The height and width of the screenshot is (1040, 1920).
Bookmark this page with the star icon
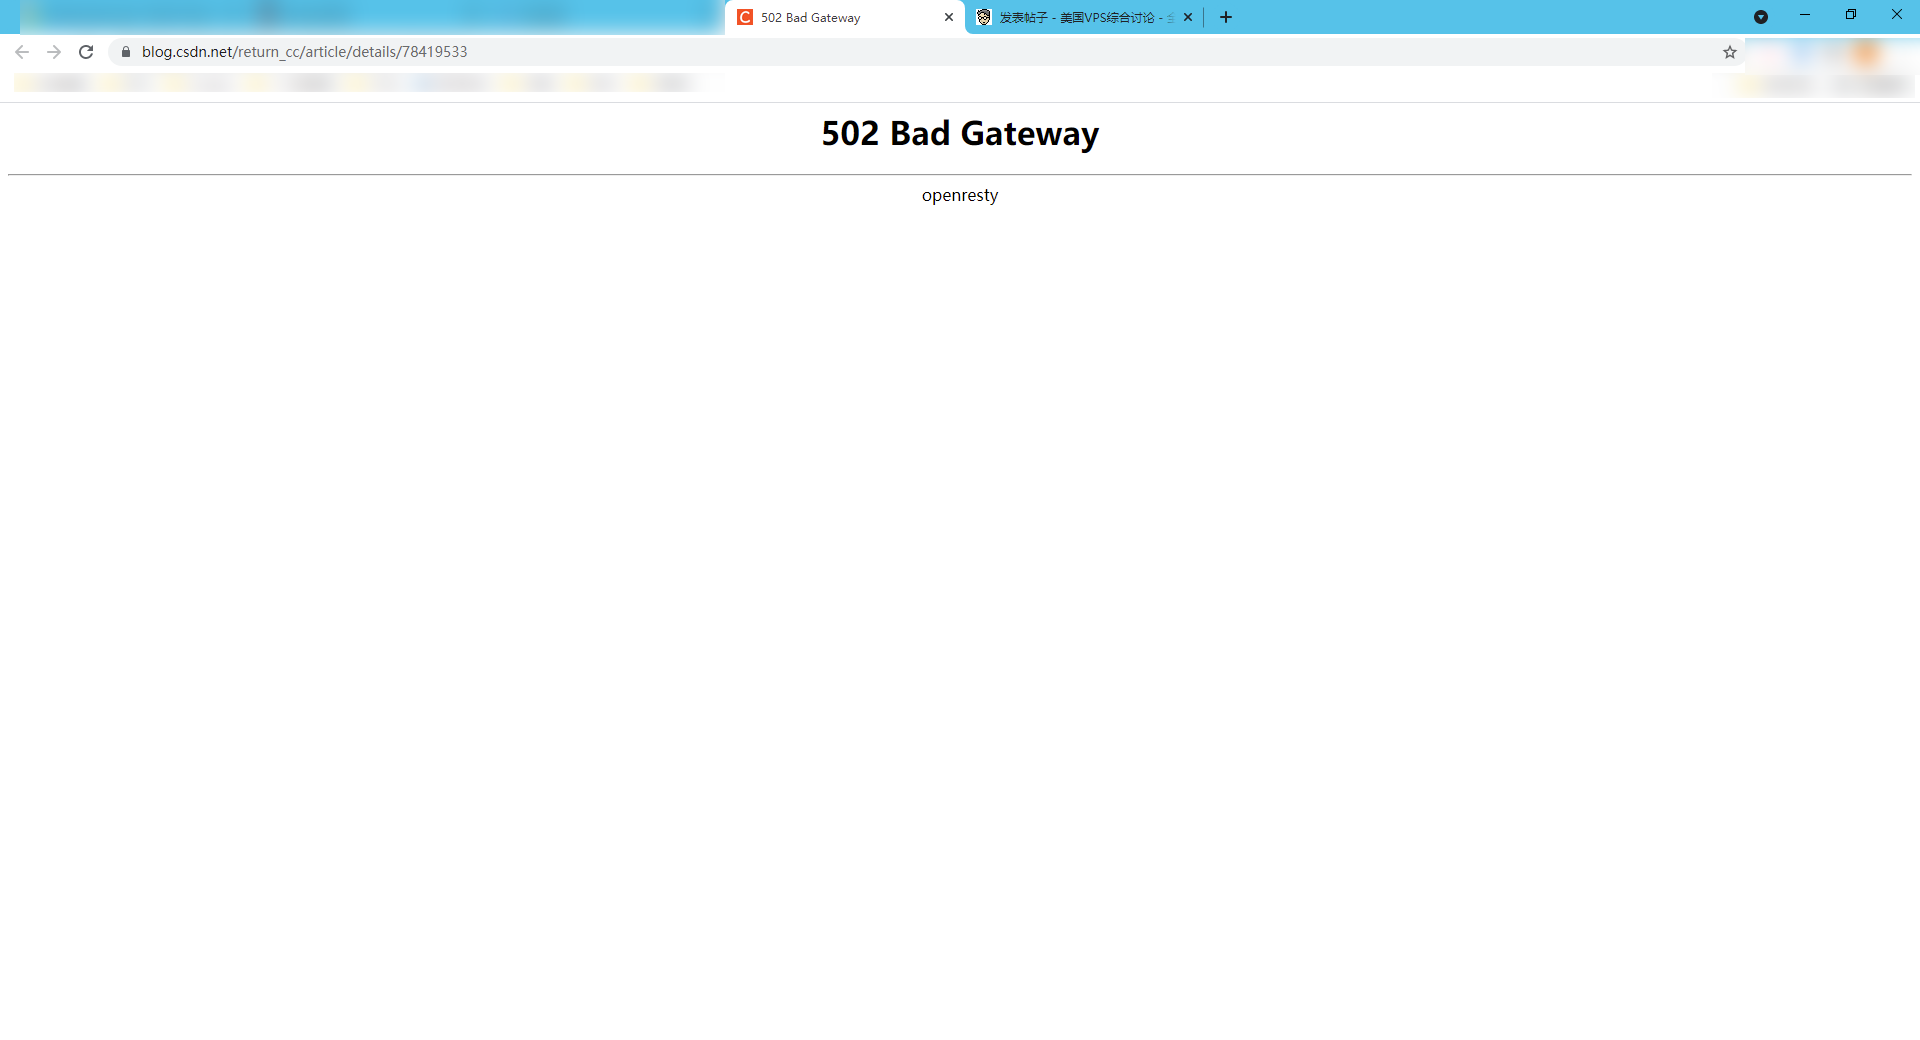pos(1730,52)
